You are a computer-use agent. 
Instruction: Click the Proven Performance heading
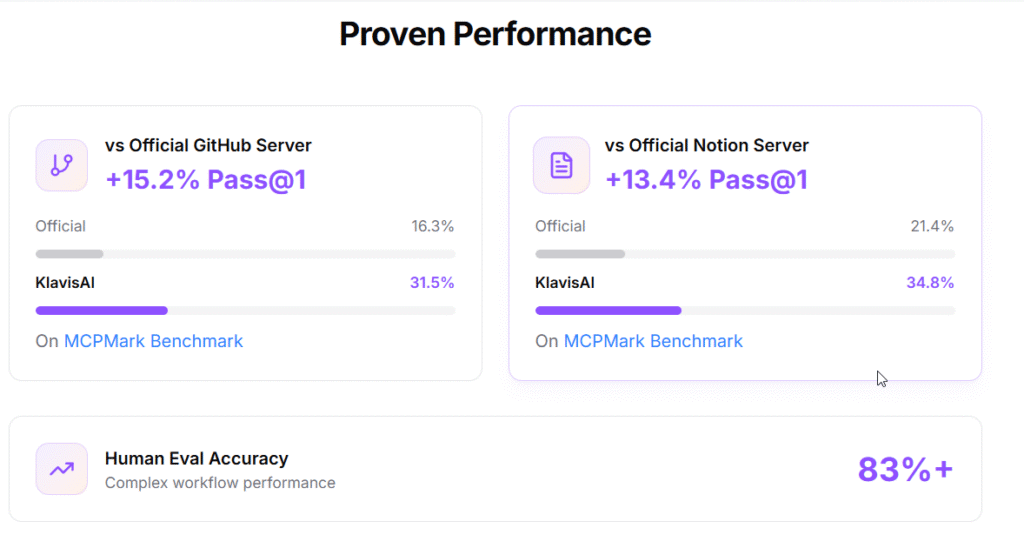495,34
